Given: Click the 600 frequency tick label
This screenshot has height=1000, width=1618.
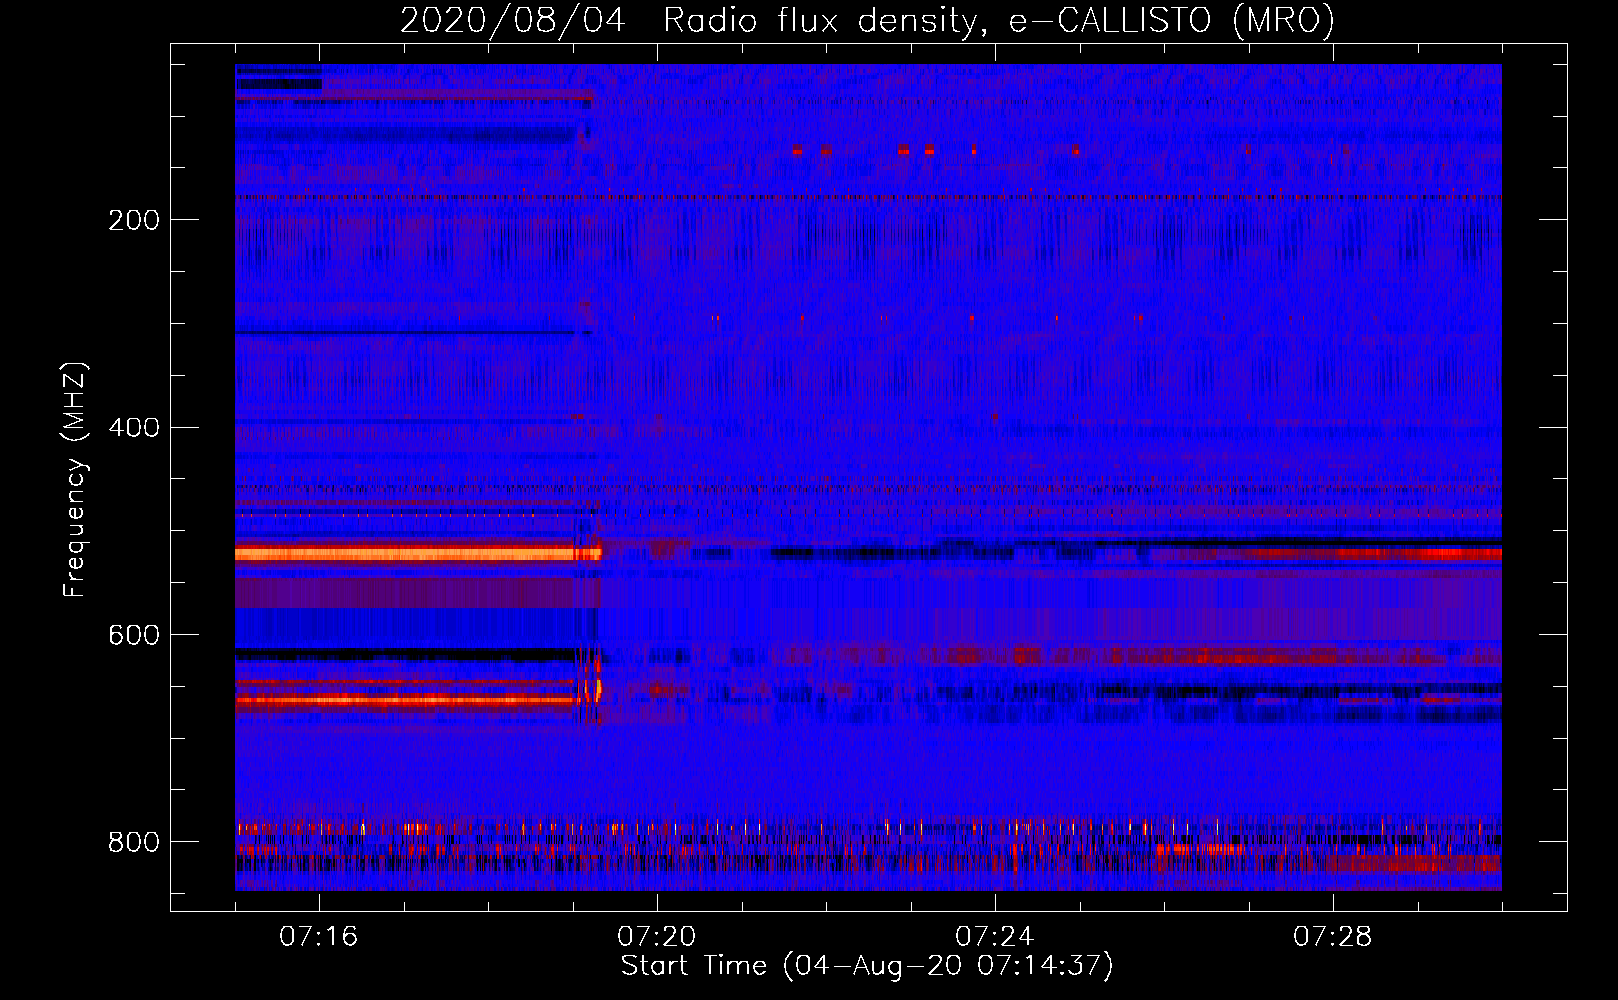Looking at the screenshot, I should pyautogui.click(x=134, y=636).
